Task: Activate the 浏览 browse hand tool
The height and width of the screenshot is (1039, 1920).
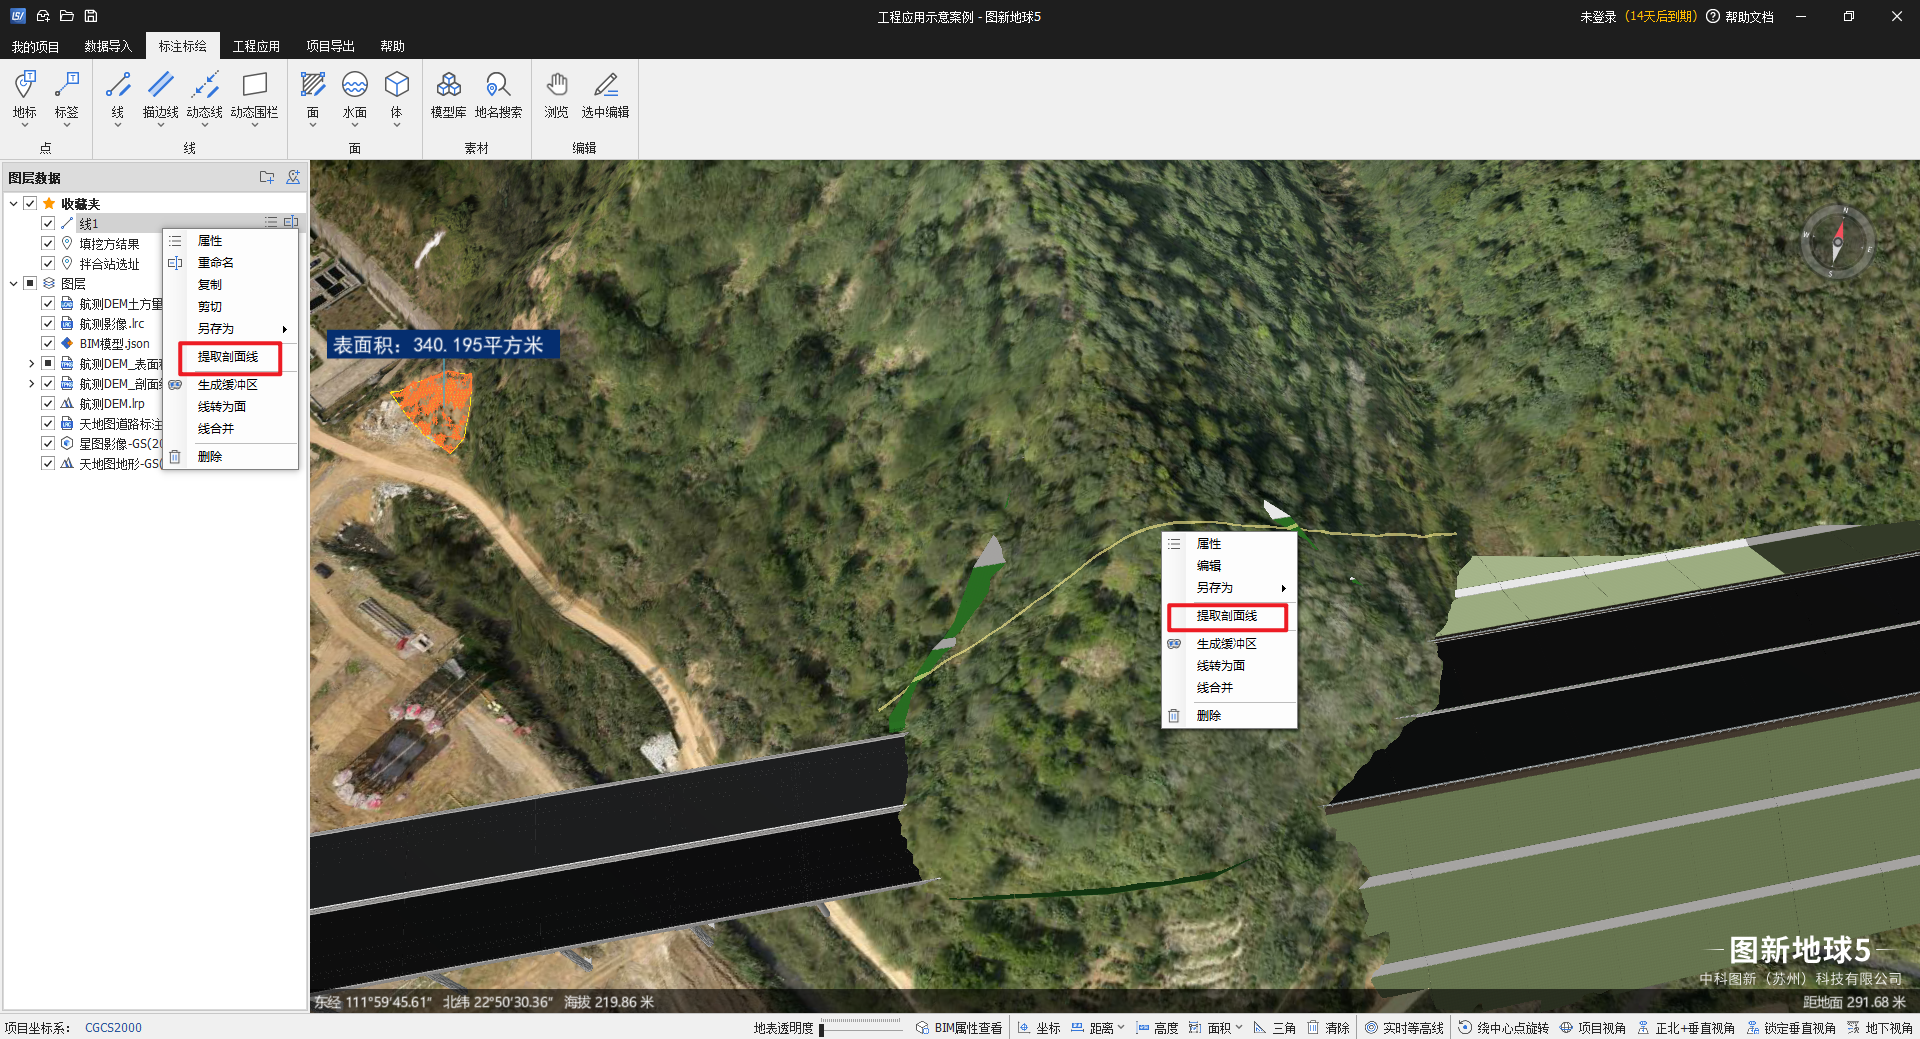Action: [557, 95]
